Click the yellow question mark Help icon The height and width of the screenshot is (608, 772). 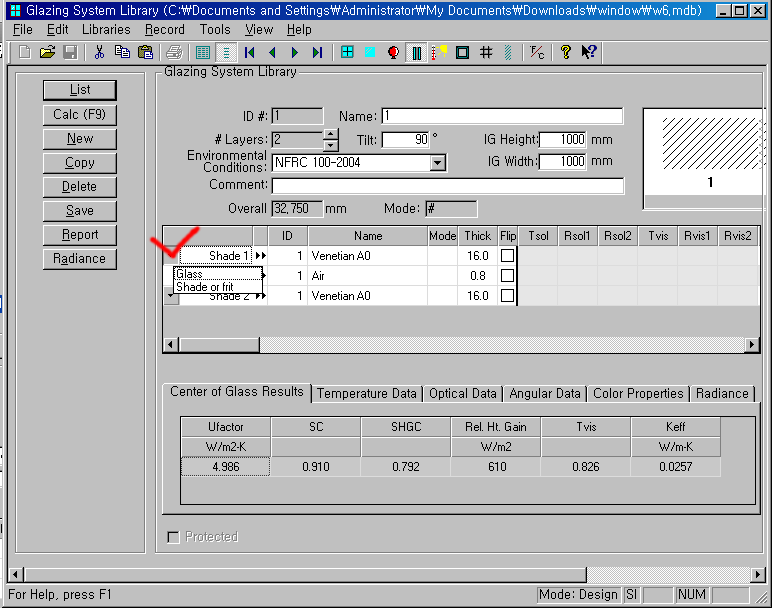pos(566,52)
